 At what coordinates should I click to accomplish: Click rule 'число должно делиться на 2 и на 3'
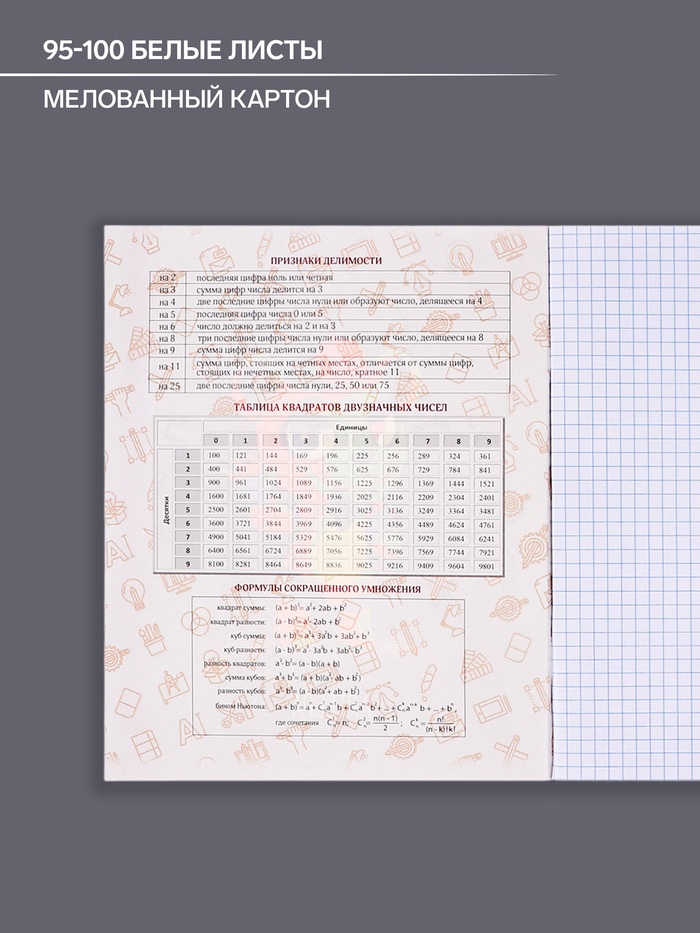click(x=266, y=326)
